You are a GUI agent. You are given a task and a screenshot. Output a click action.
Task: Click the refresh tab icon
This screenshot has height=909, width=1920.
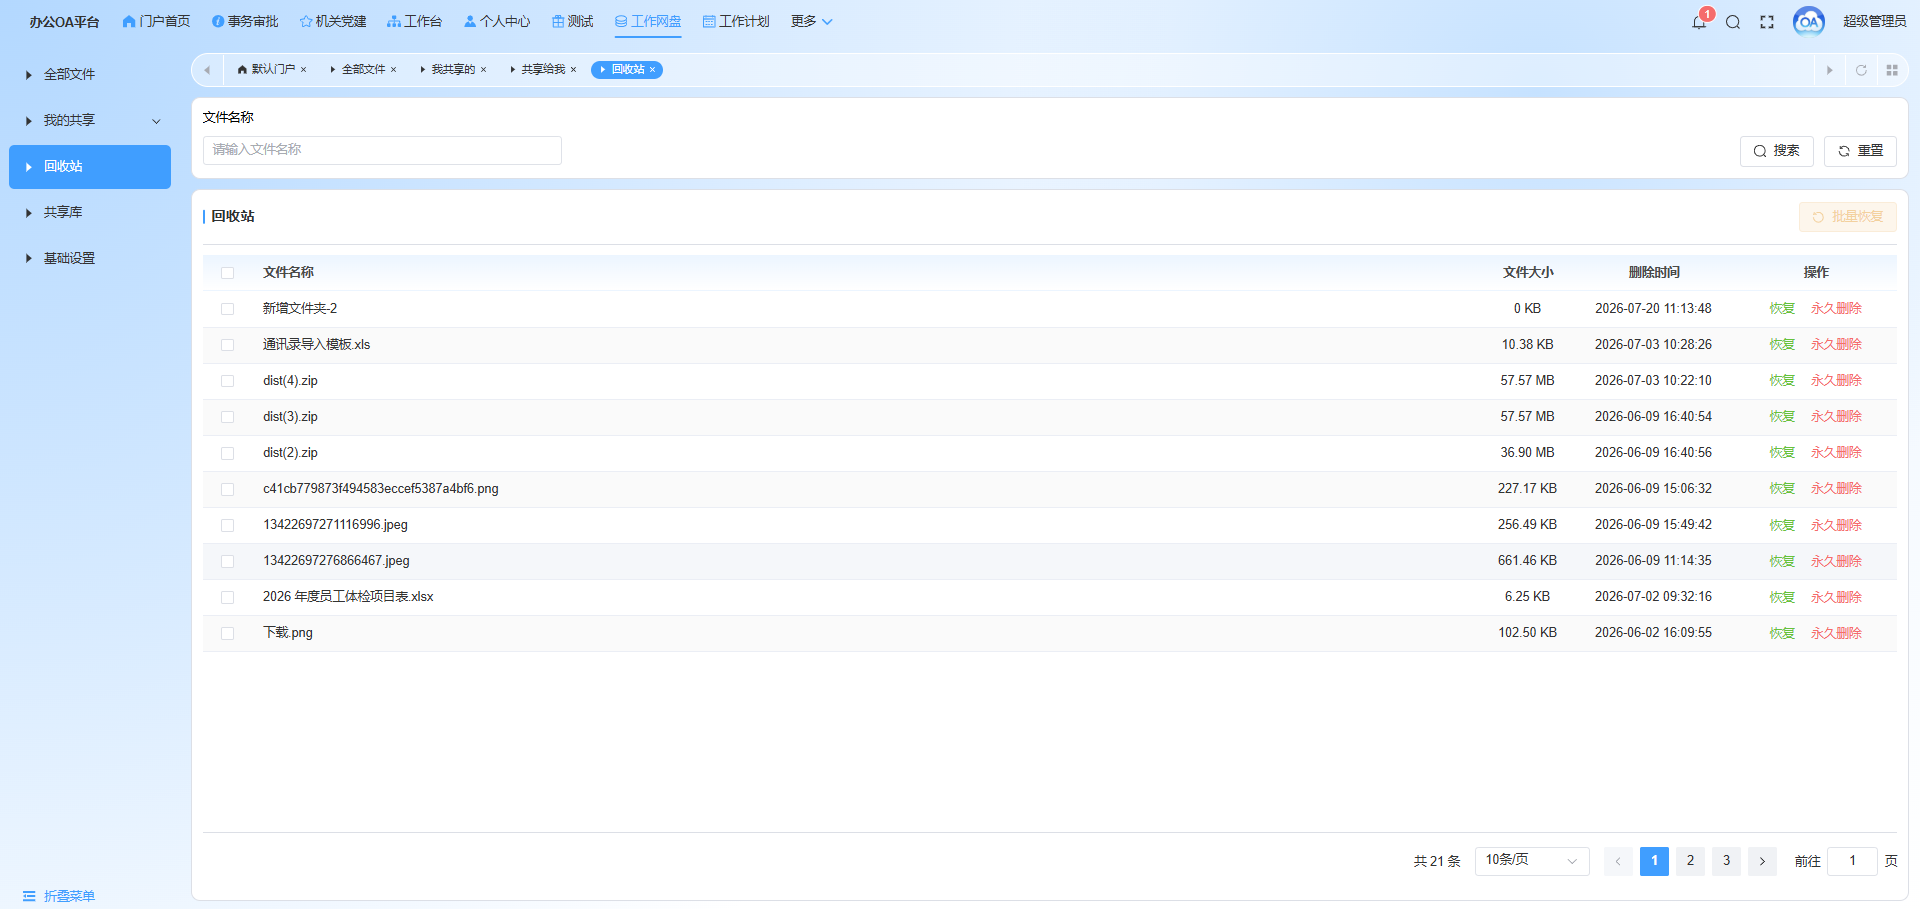(x=1861, y=70)
